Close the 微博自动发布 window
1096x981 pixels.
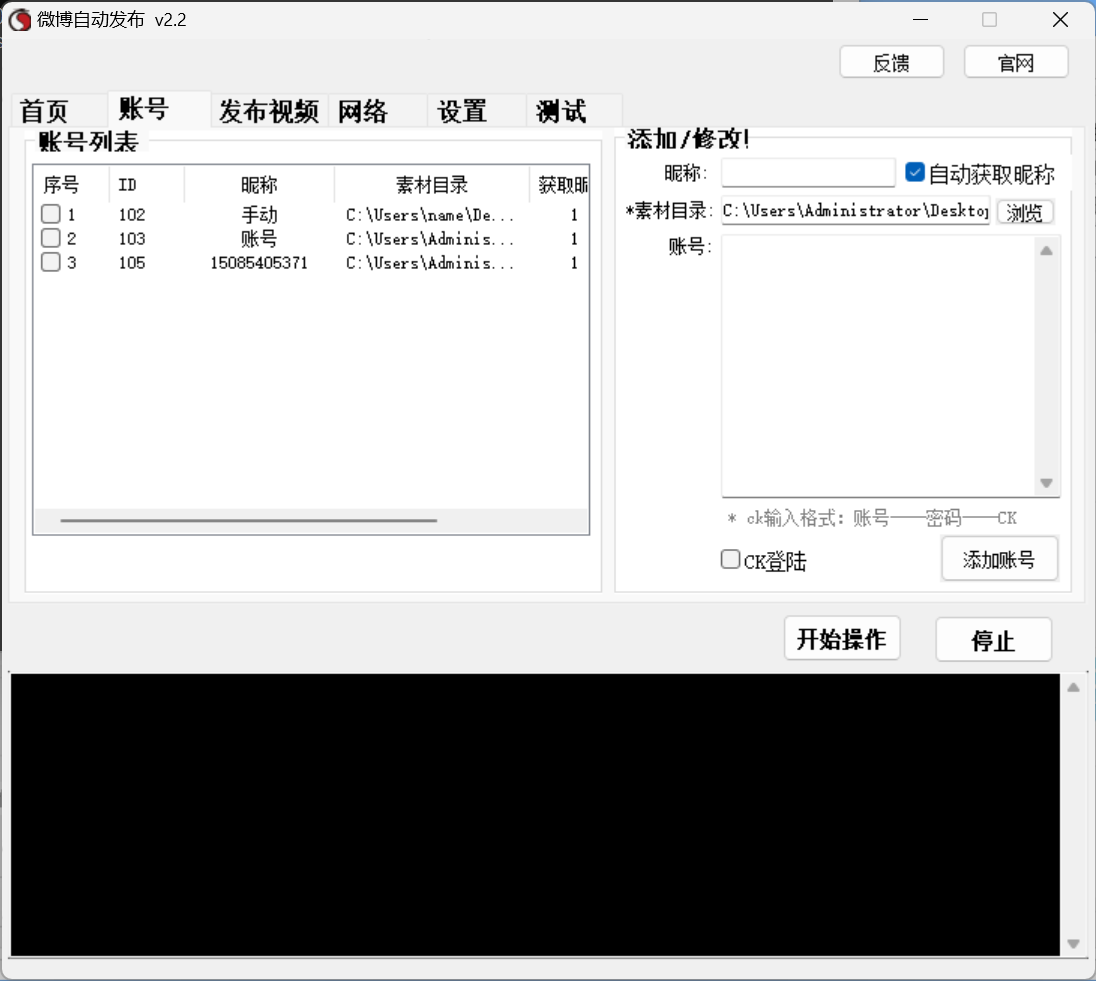coord(1060,20)
